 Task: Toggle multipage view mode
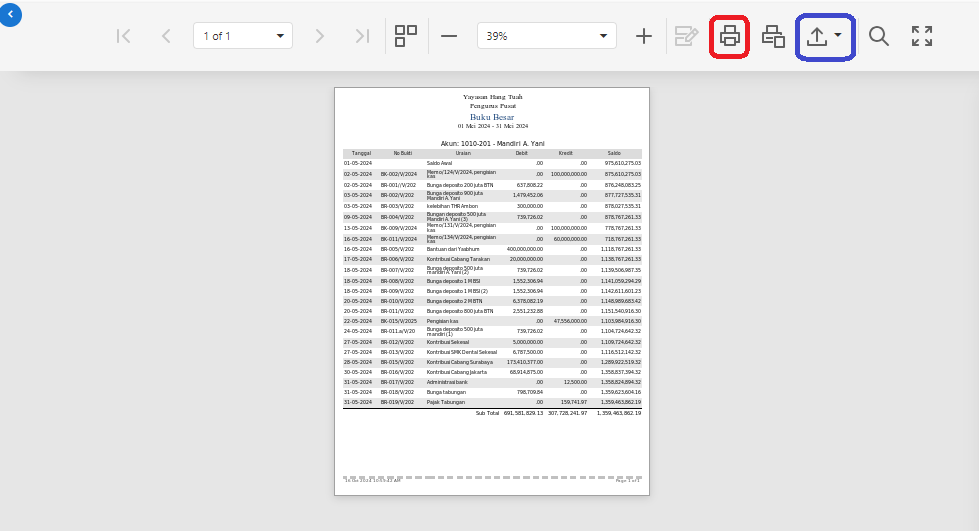click(x=406, y=36)
